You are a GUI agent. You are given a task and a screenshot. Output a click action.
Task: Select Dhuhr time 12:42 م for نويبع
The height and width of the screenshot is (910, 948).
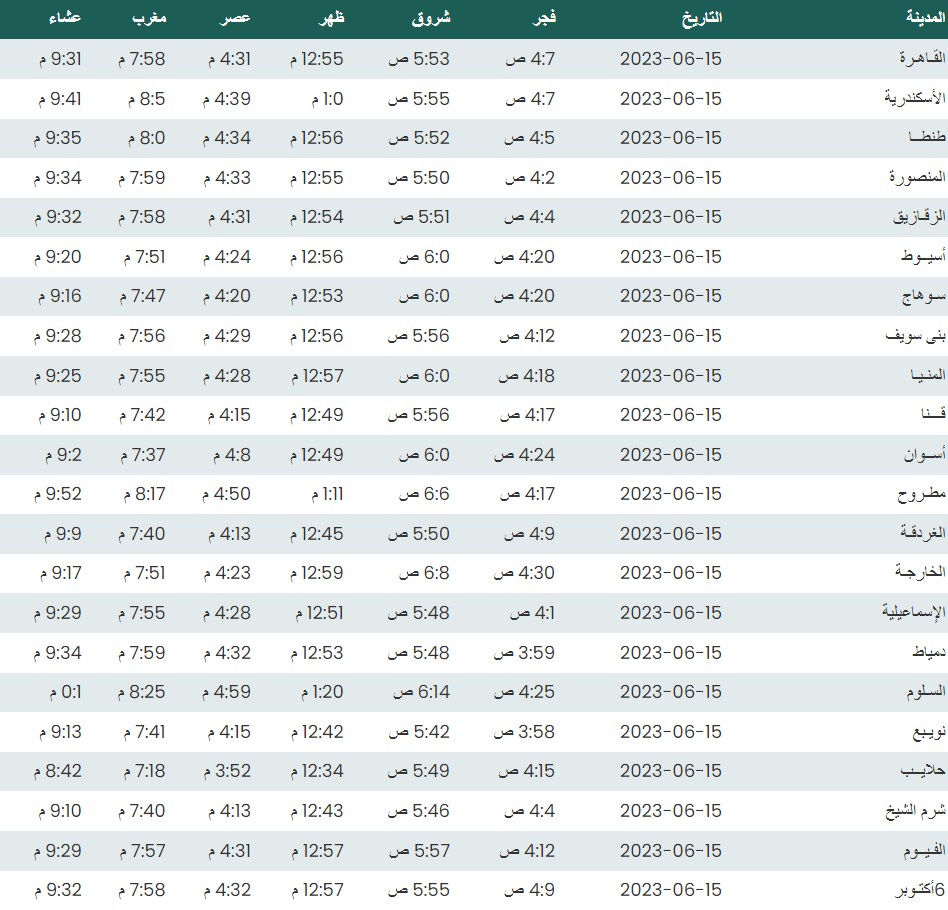click(x=316, y=732)
